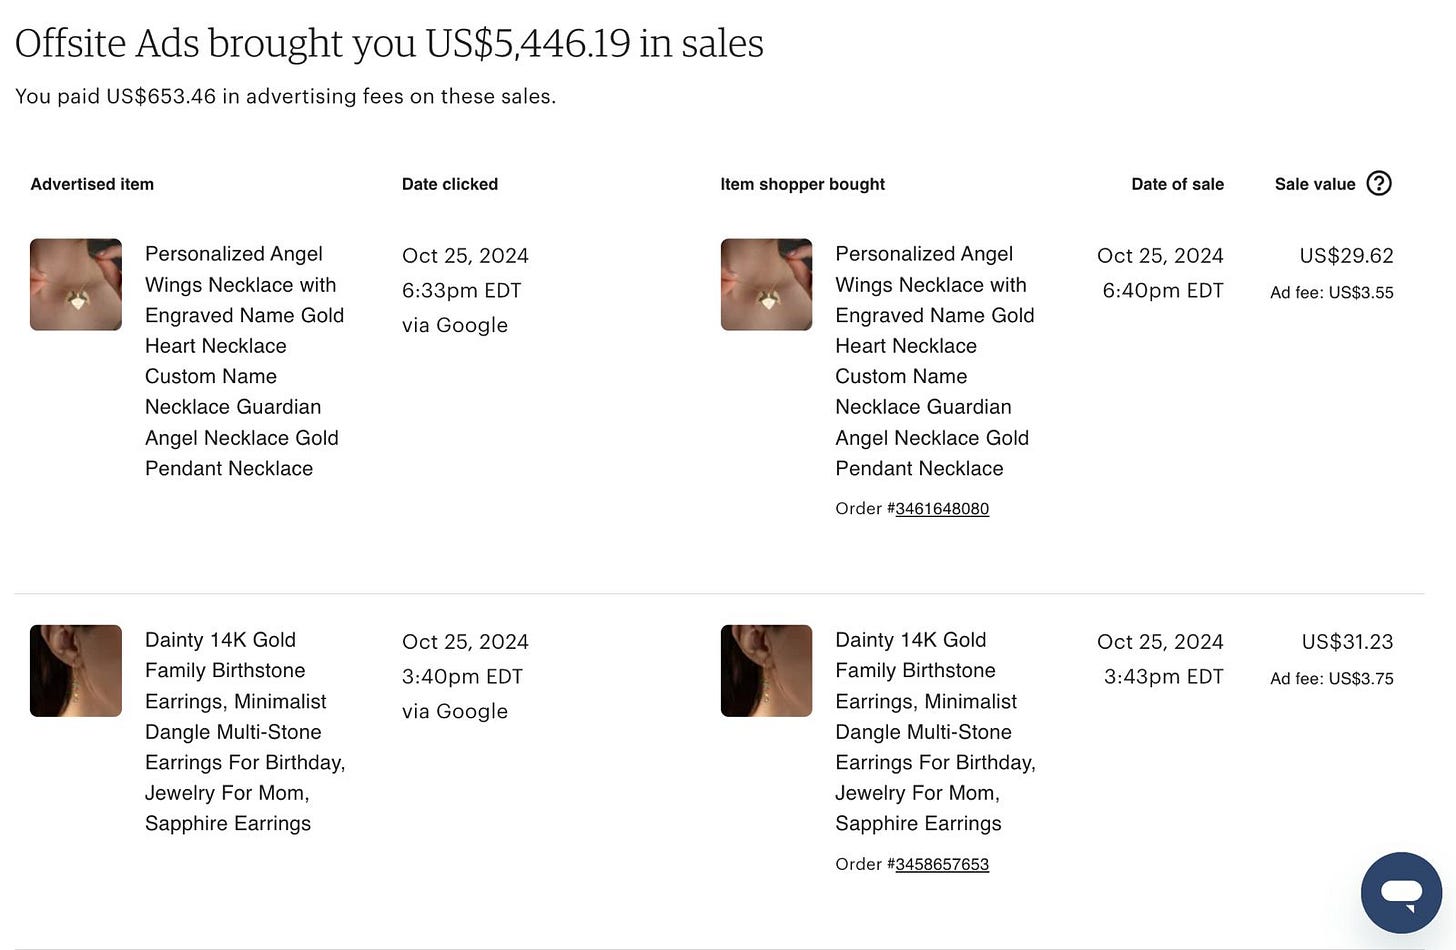Click purchased Personalized Angel Wings Necklace title

[x=934, y=360]
